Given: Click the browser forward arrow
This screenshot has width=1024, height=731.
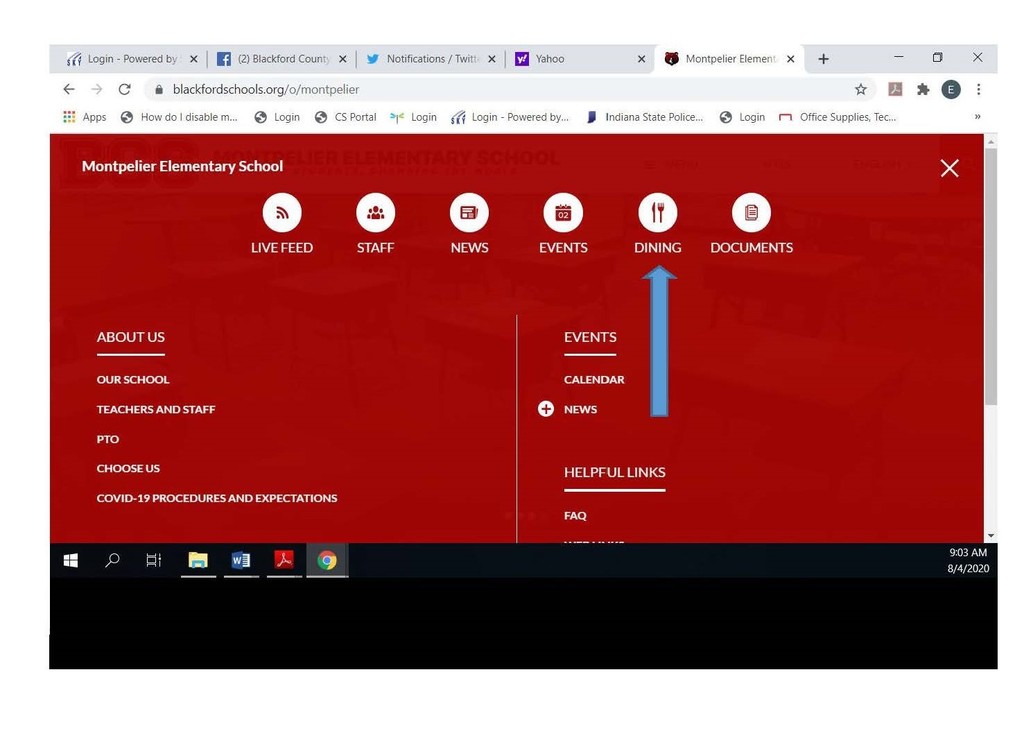Looking at the screenshot, I should click(x=97, y=89).
